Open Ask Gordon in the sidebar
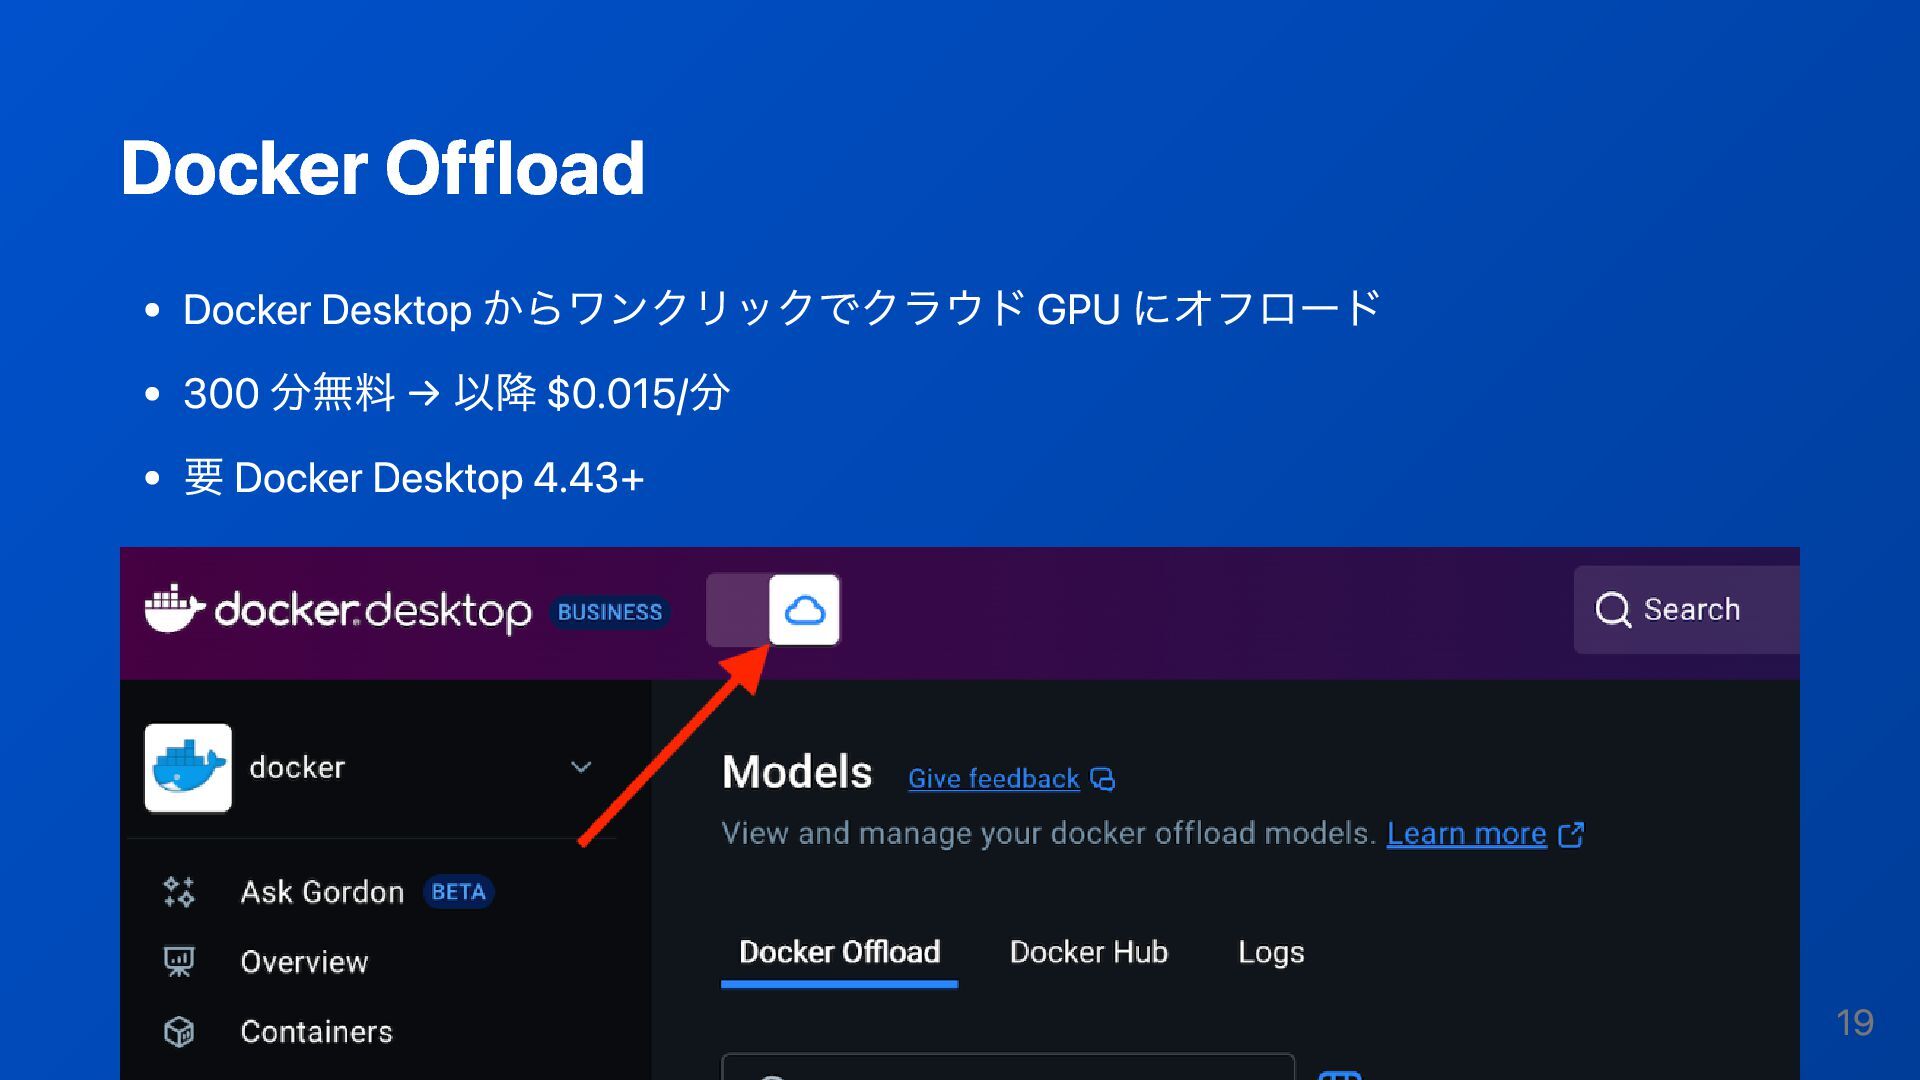Screen dimensions: 1920x1080 click(x=322, y=892)
